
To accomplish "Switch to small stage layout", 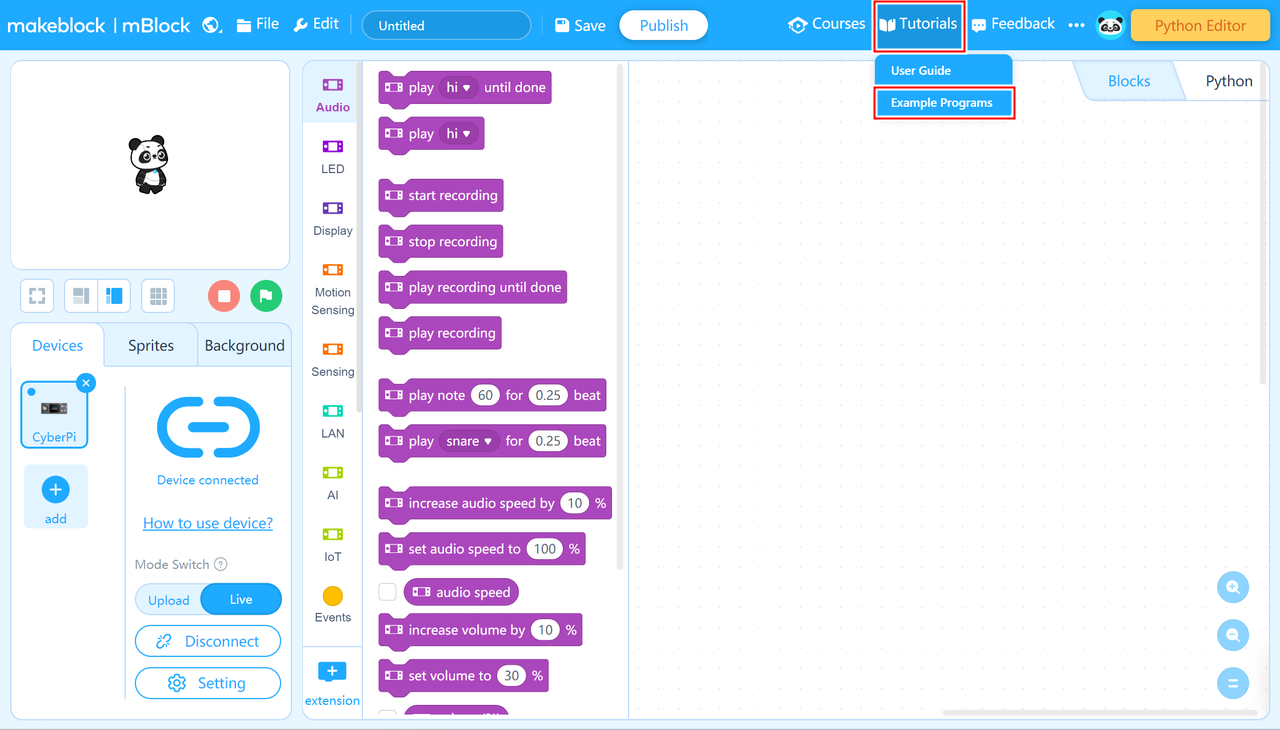I will pos(81,296).
